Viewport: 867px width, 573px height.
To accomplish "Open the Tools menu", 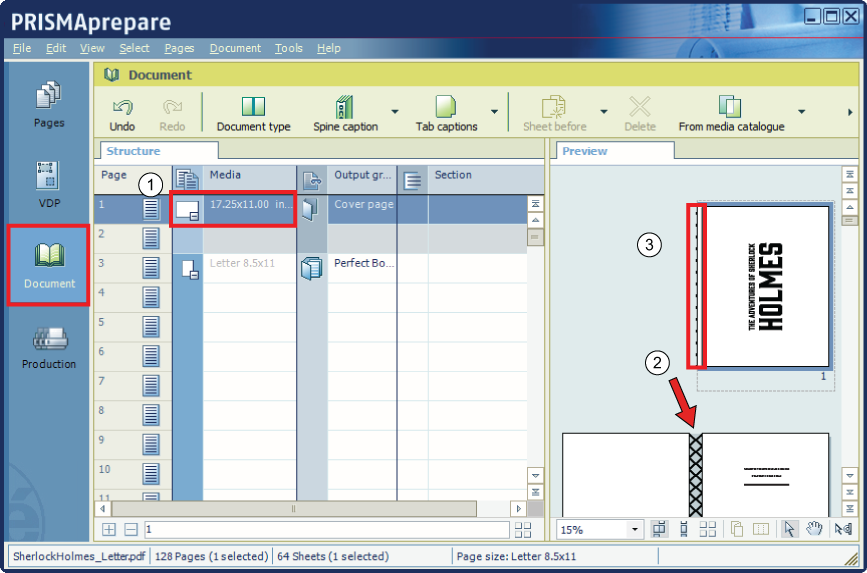I will 289,48.
